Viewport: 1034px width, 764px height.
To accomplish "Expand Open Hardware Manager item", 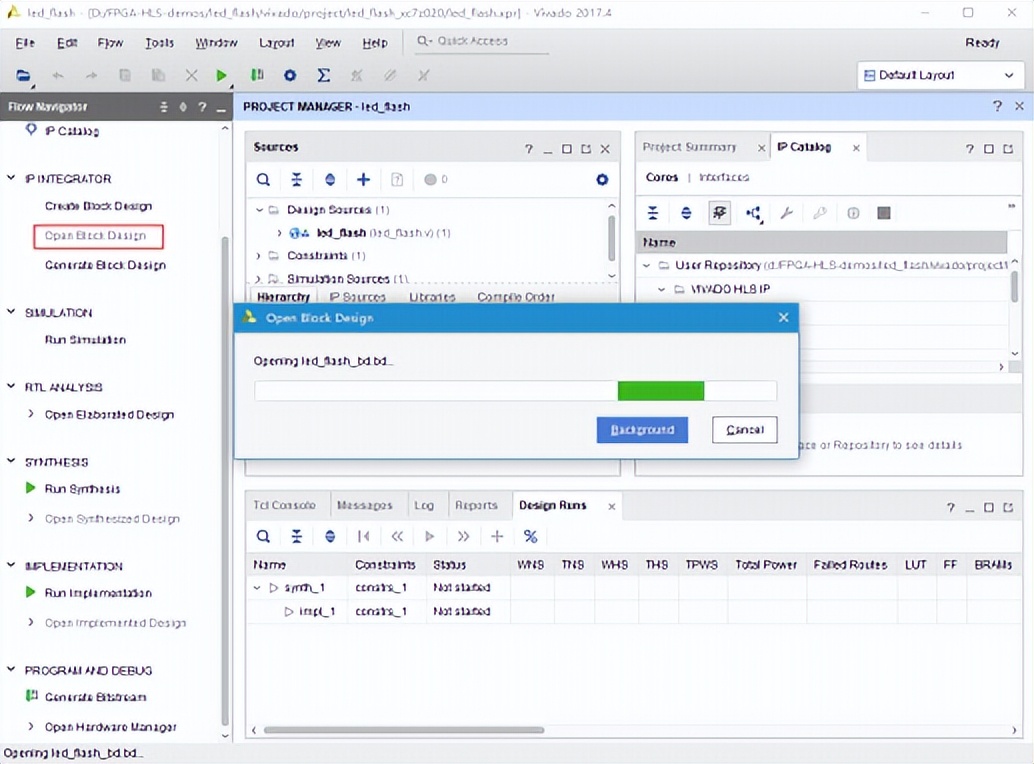I will [30, 726].
